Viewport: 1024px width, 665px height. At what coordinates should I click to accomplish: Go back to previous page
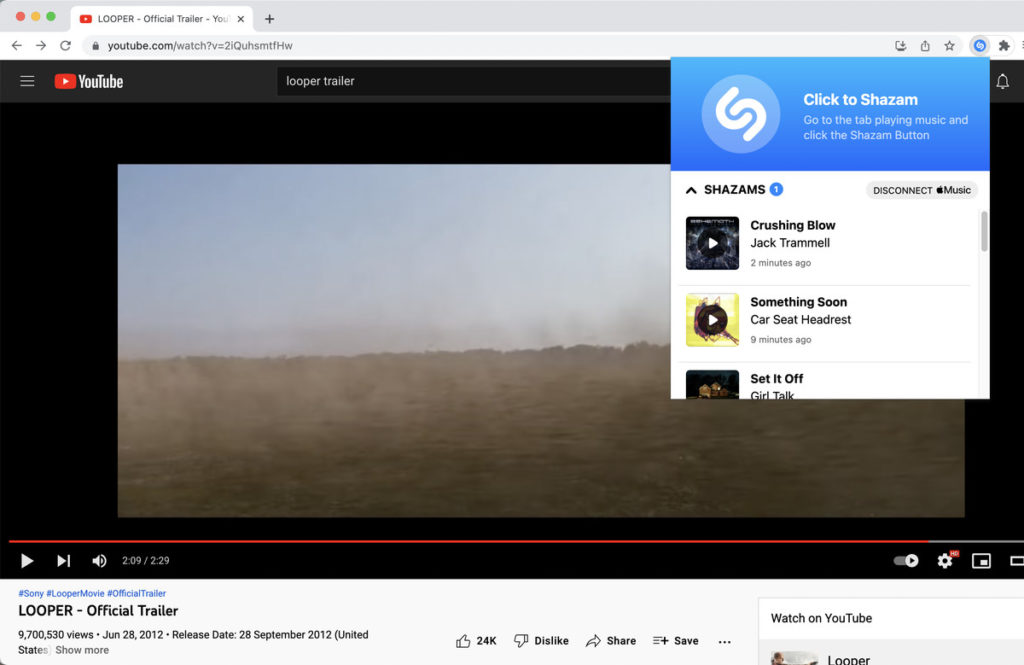click(x=17, y=46)
